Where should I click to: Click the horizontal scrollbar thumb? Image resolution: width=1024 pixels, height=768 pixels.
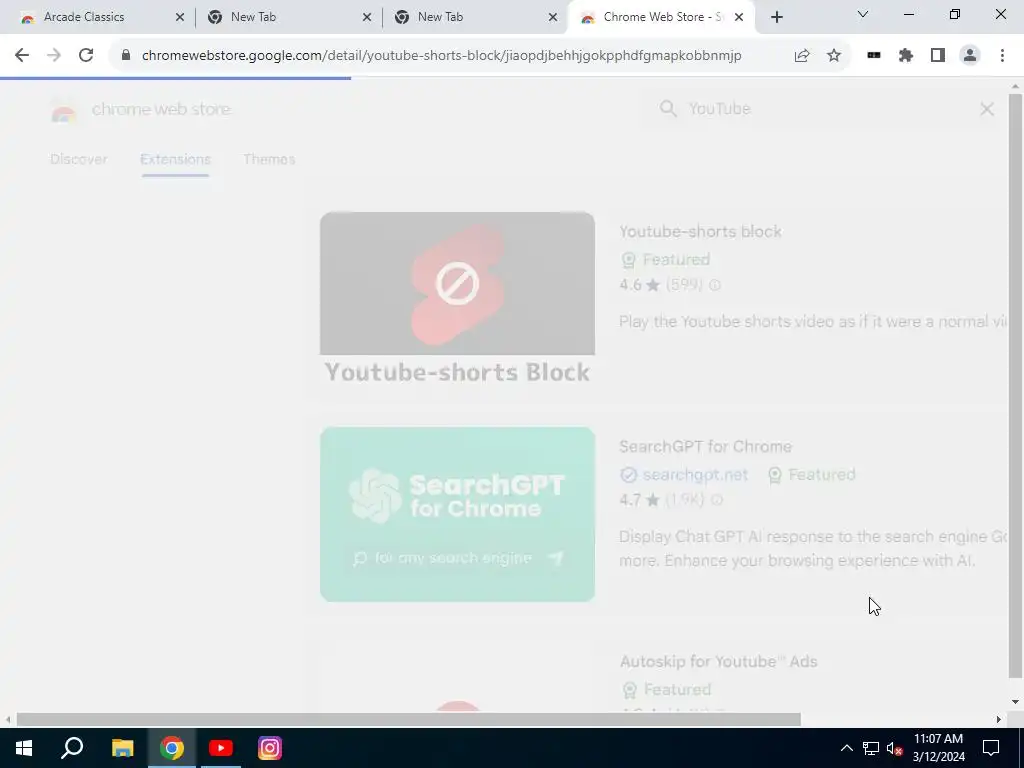click(x=408, y=720)
